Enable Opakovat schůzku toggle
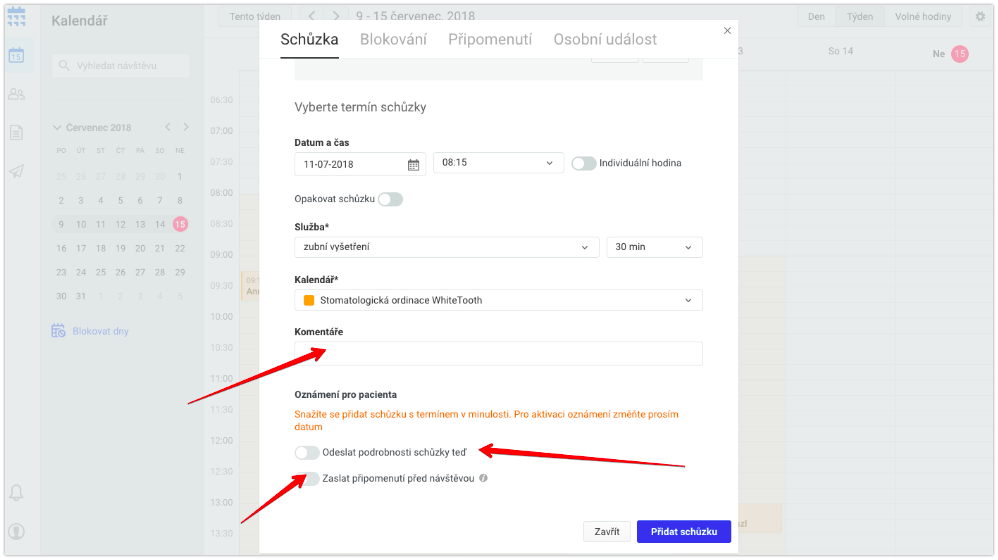 click(390, 199)
